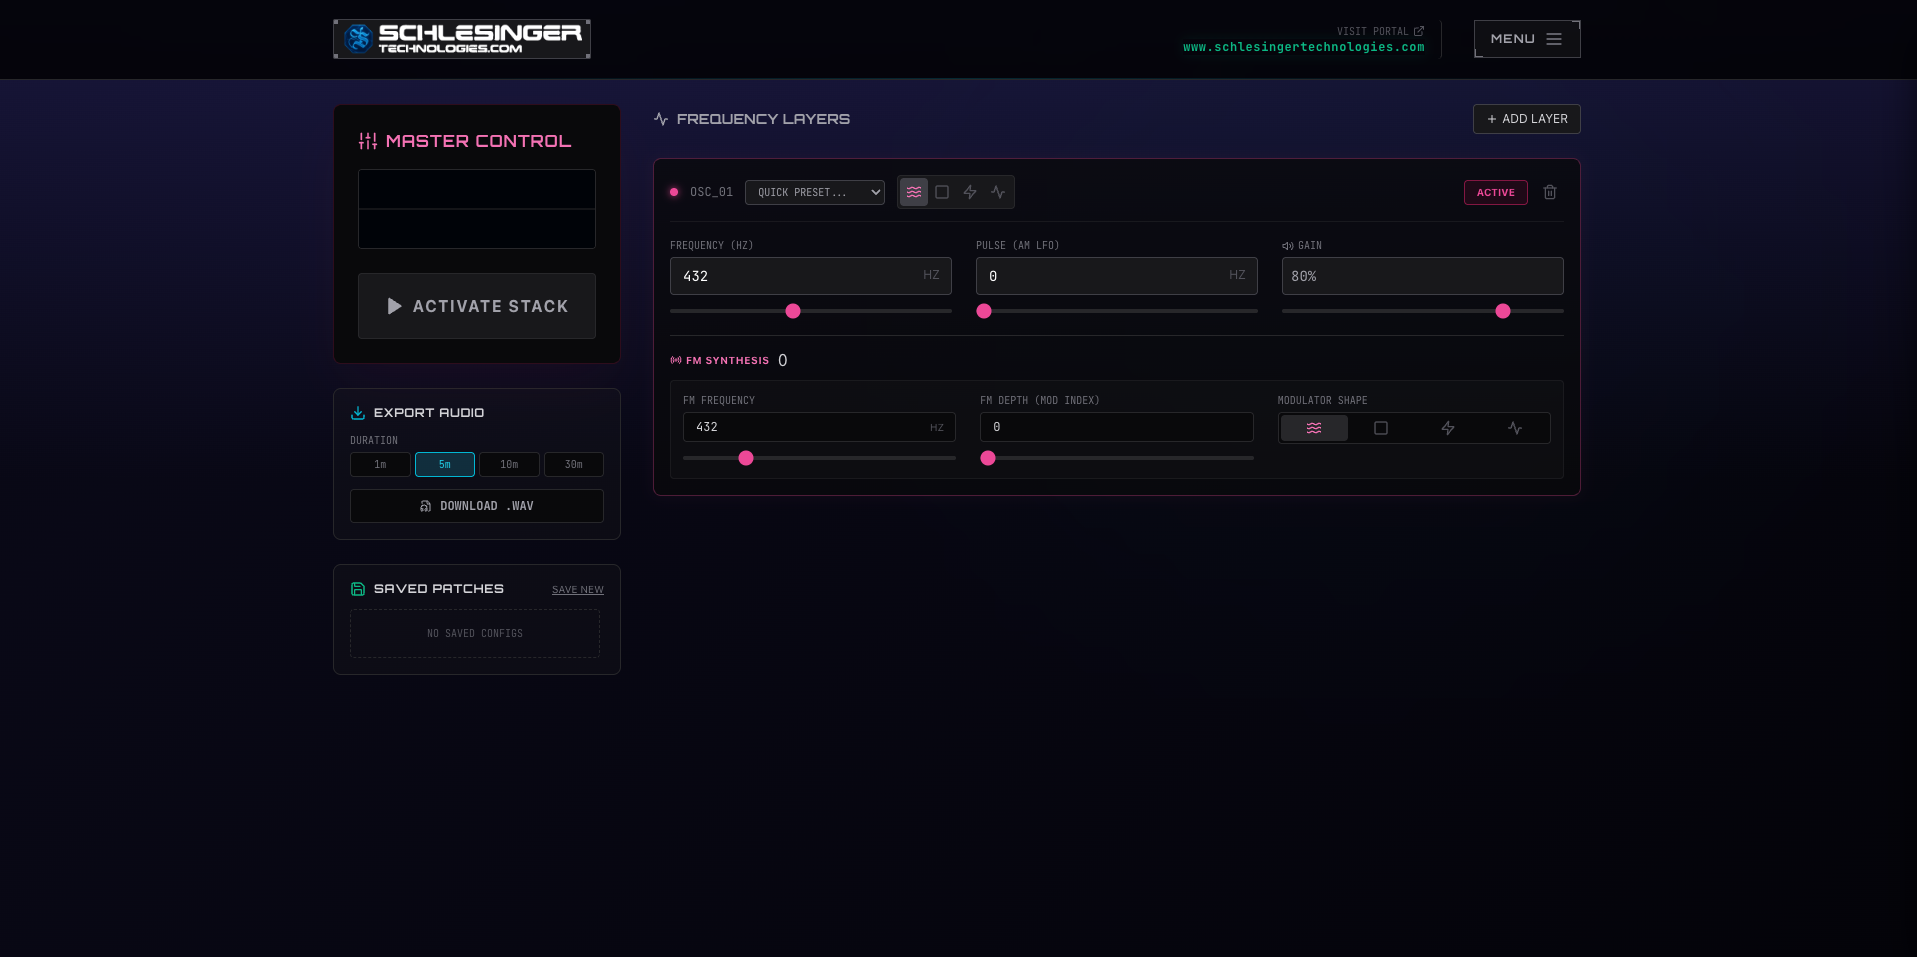
Task: Click the Gain slider handle
Action: pos(1502,311)
